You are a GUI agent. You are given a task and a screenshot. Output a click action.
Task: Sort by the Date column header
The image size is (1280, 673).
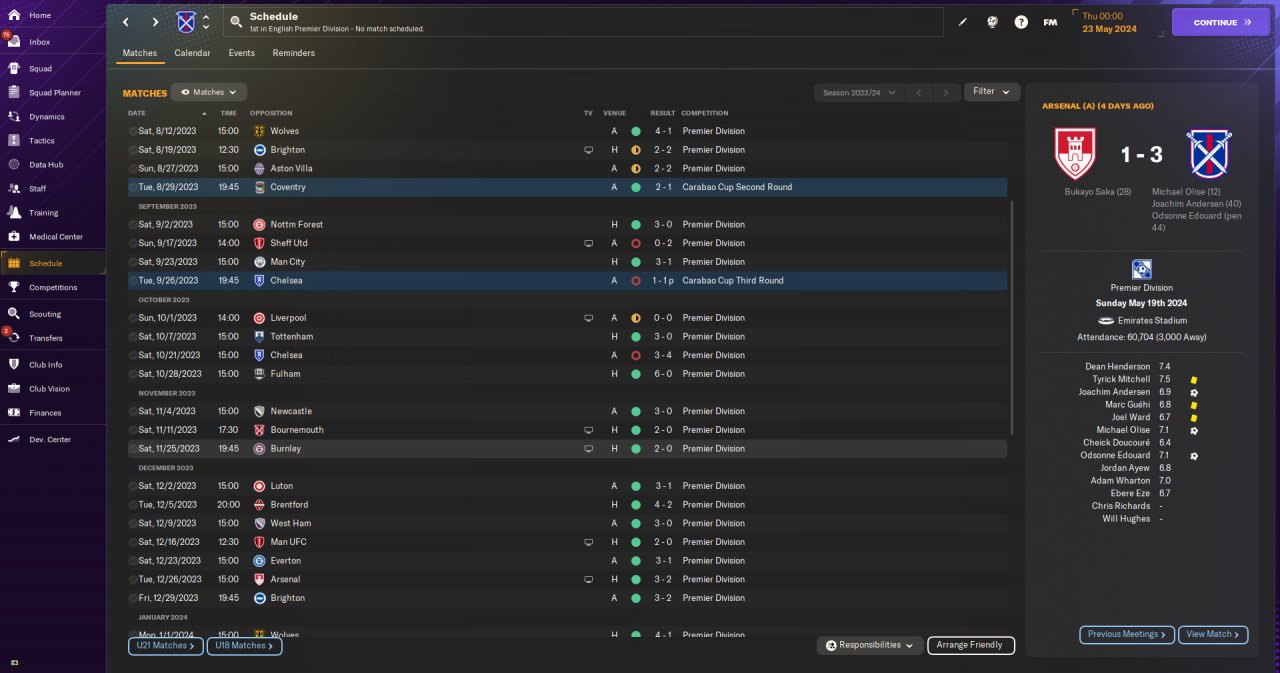point(137,113)
